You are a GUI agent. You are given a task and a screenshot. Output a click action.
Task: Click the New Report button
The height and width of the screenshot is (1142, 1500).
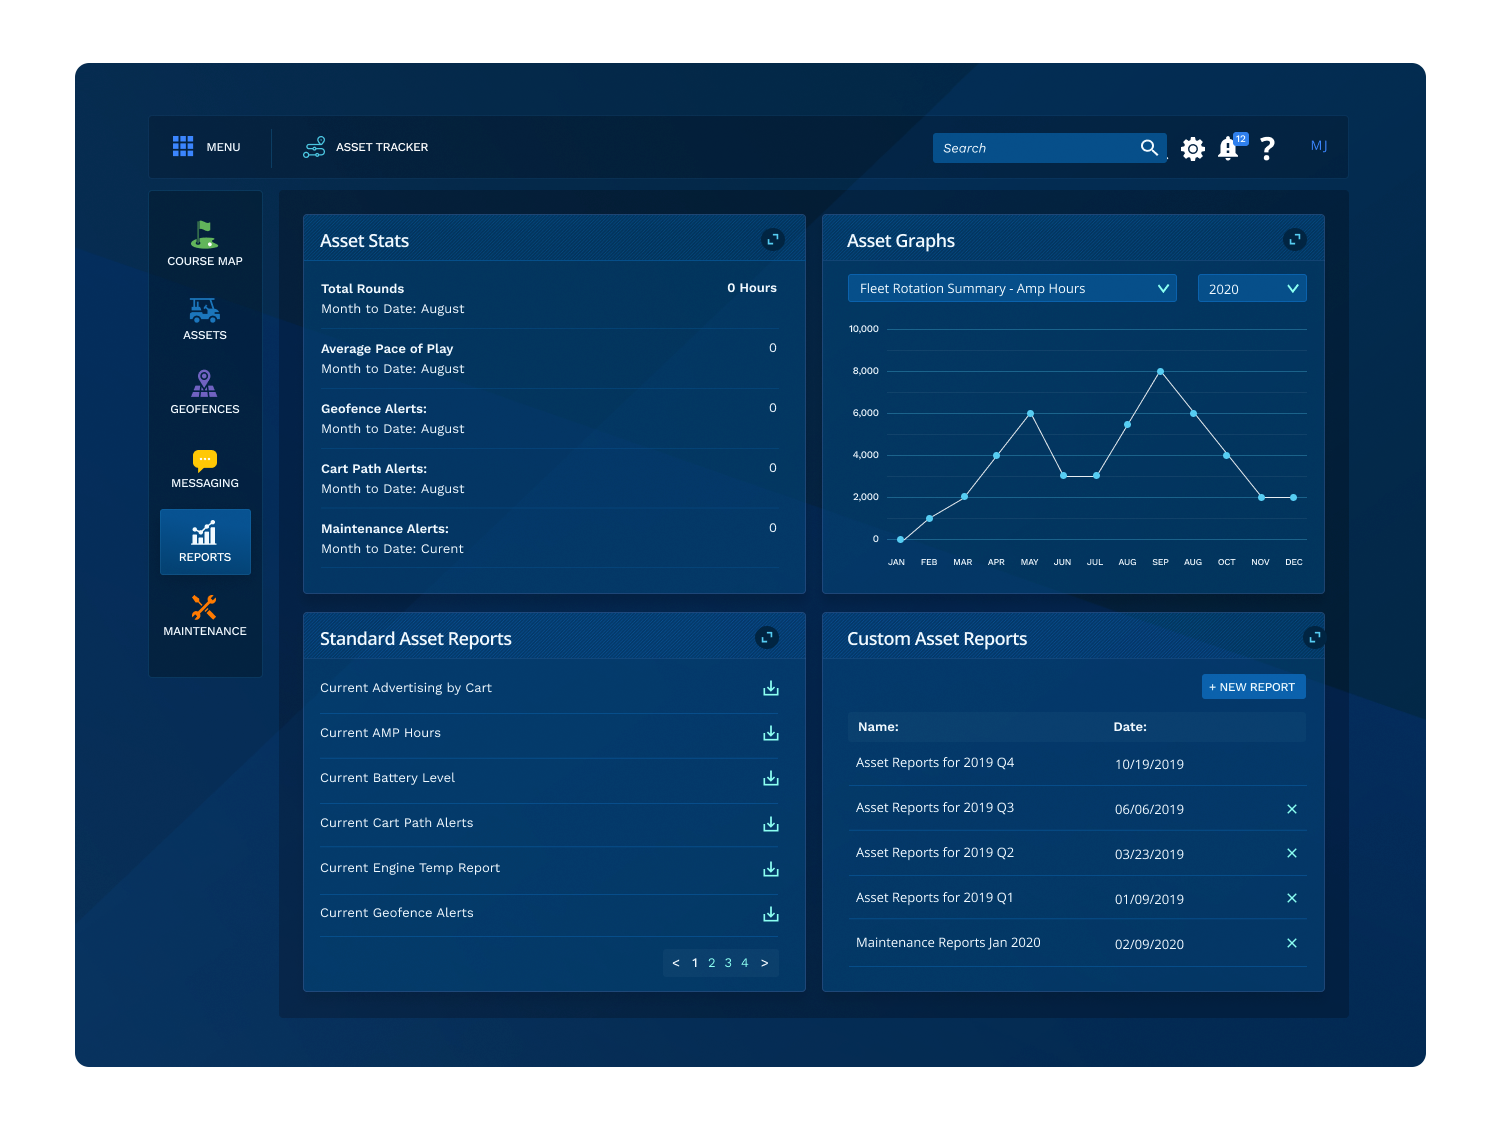coord(1253,687)
